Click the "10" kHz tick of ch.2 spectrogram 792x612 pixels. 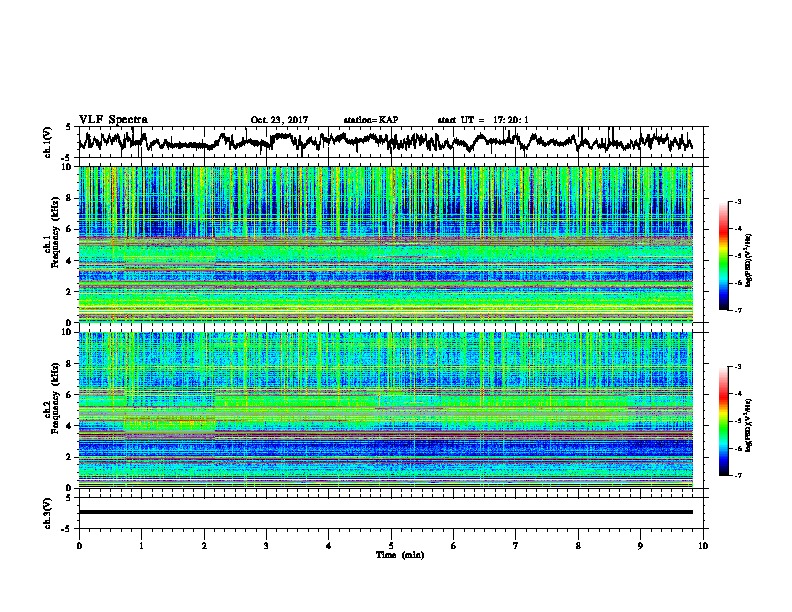pyautogui.click(x=69, y=332)
